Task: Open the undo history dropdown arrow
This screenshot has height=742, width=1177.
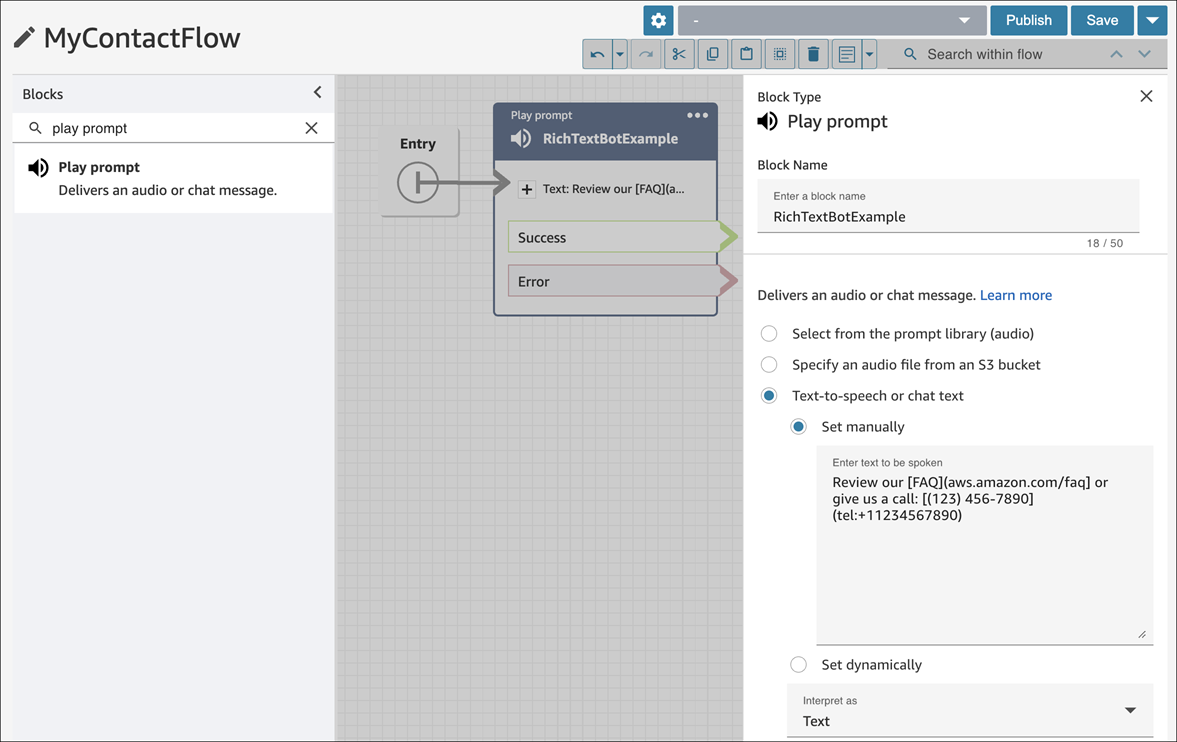Action: pyautogui.click(x=620, y=54)
